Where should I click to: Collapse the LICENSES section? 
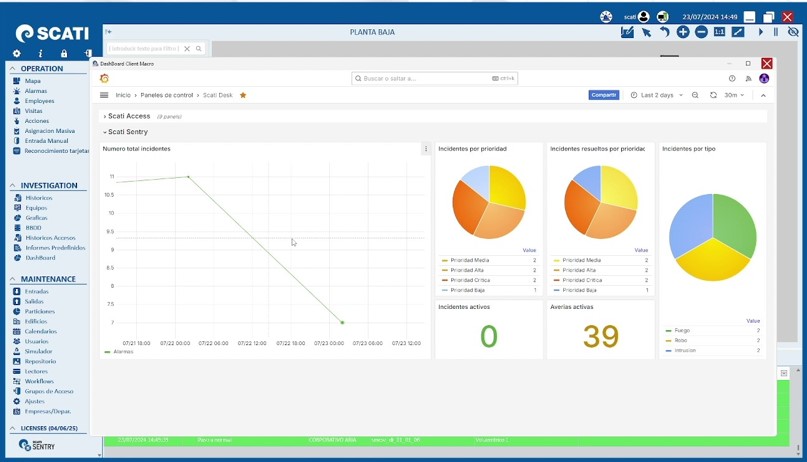(x=12, y=428)
